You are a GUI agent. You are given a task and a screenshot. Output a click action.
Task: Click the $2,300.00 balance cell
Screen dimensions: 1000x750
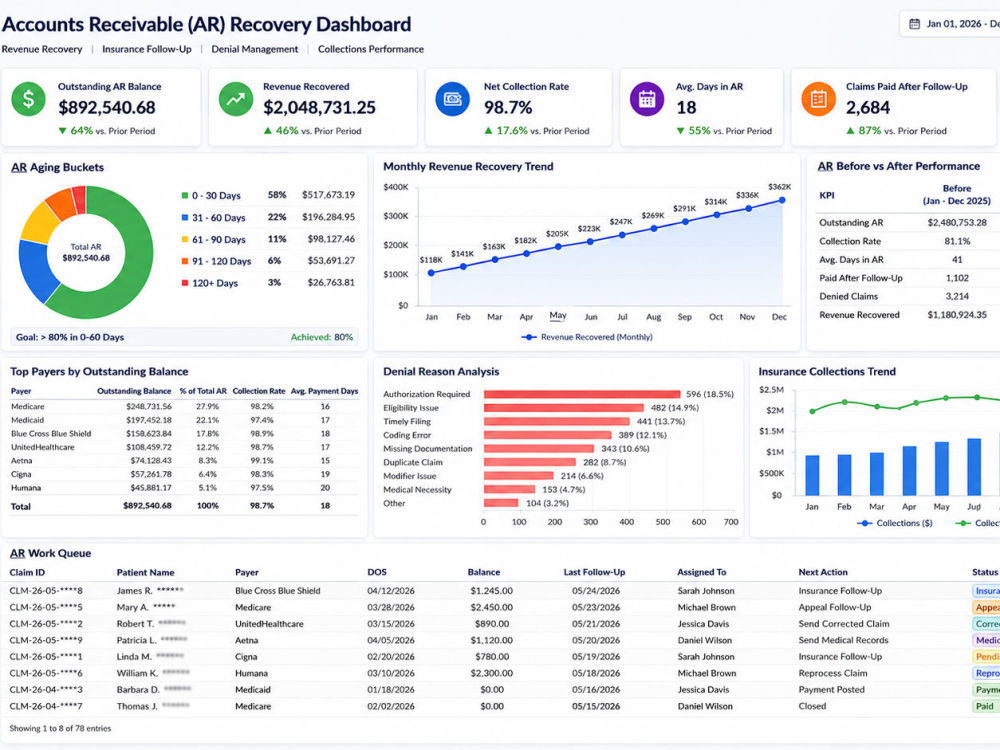(492, 673)
